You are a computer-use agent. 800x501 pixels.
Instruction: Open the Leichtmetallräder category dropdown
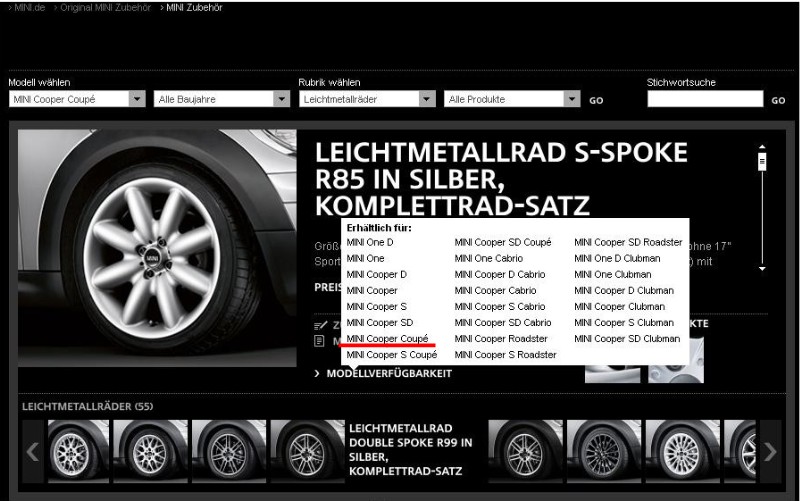click(x=427, y=99)
